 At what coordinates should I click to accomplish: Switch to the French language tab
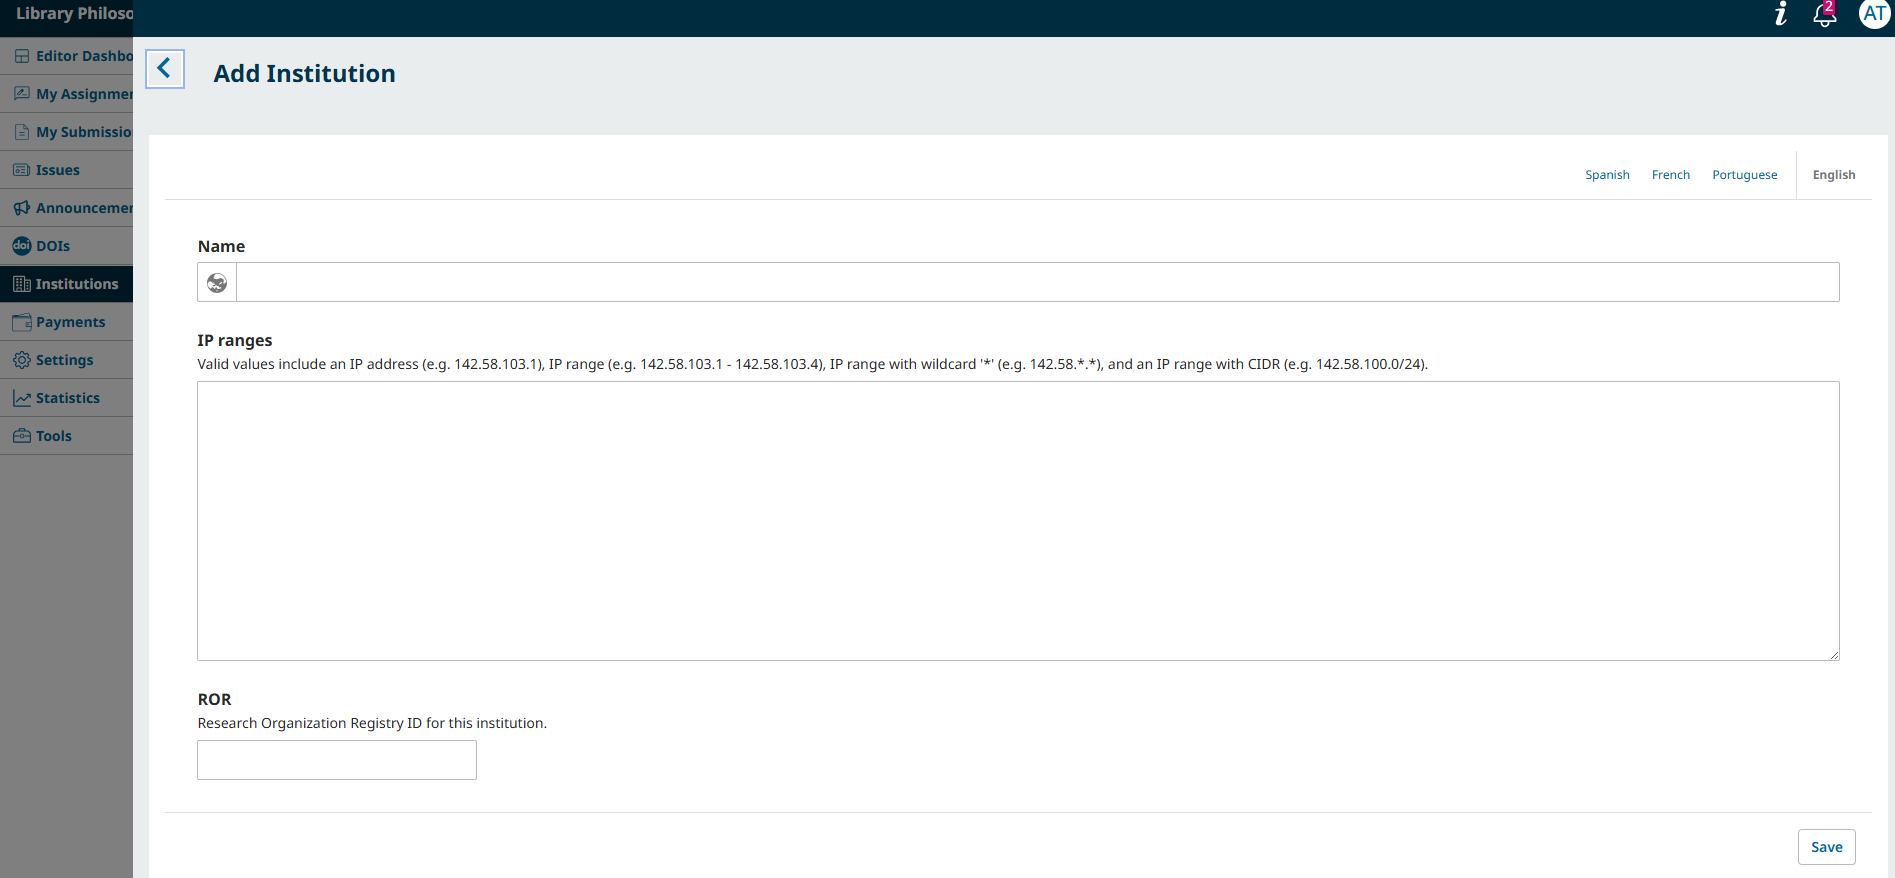click(1670, 175)
